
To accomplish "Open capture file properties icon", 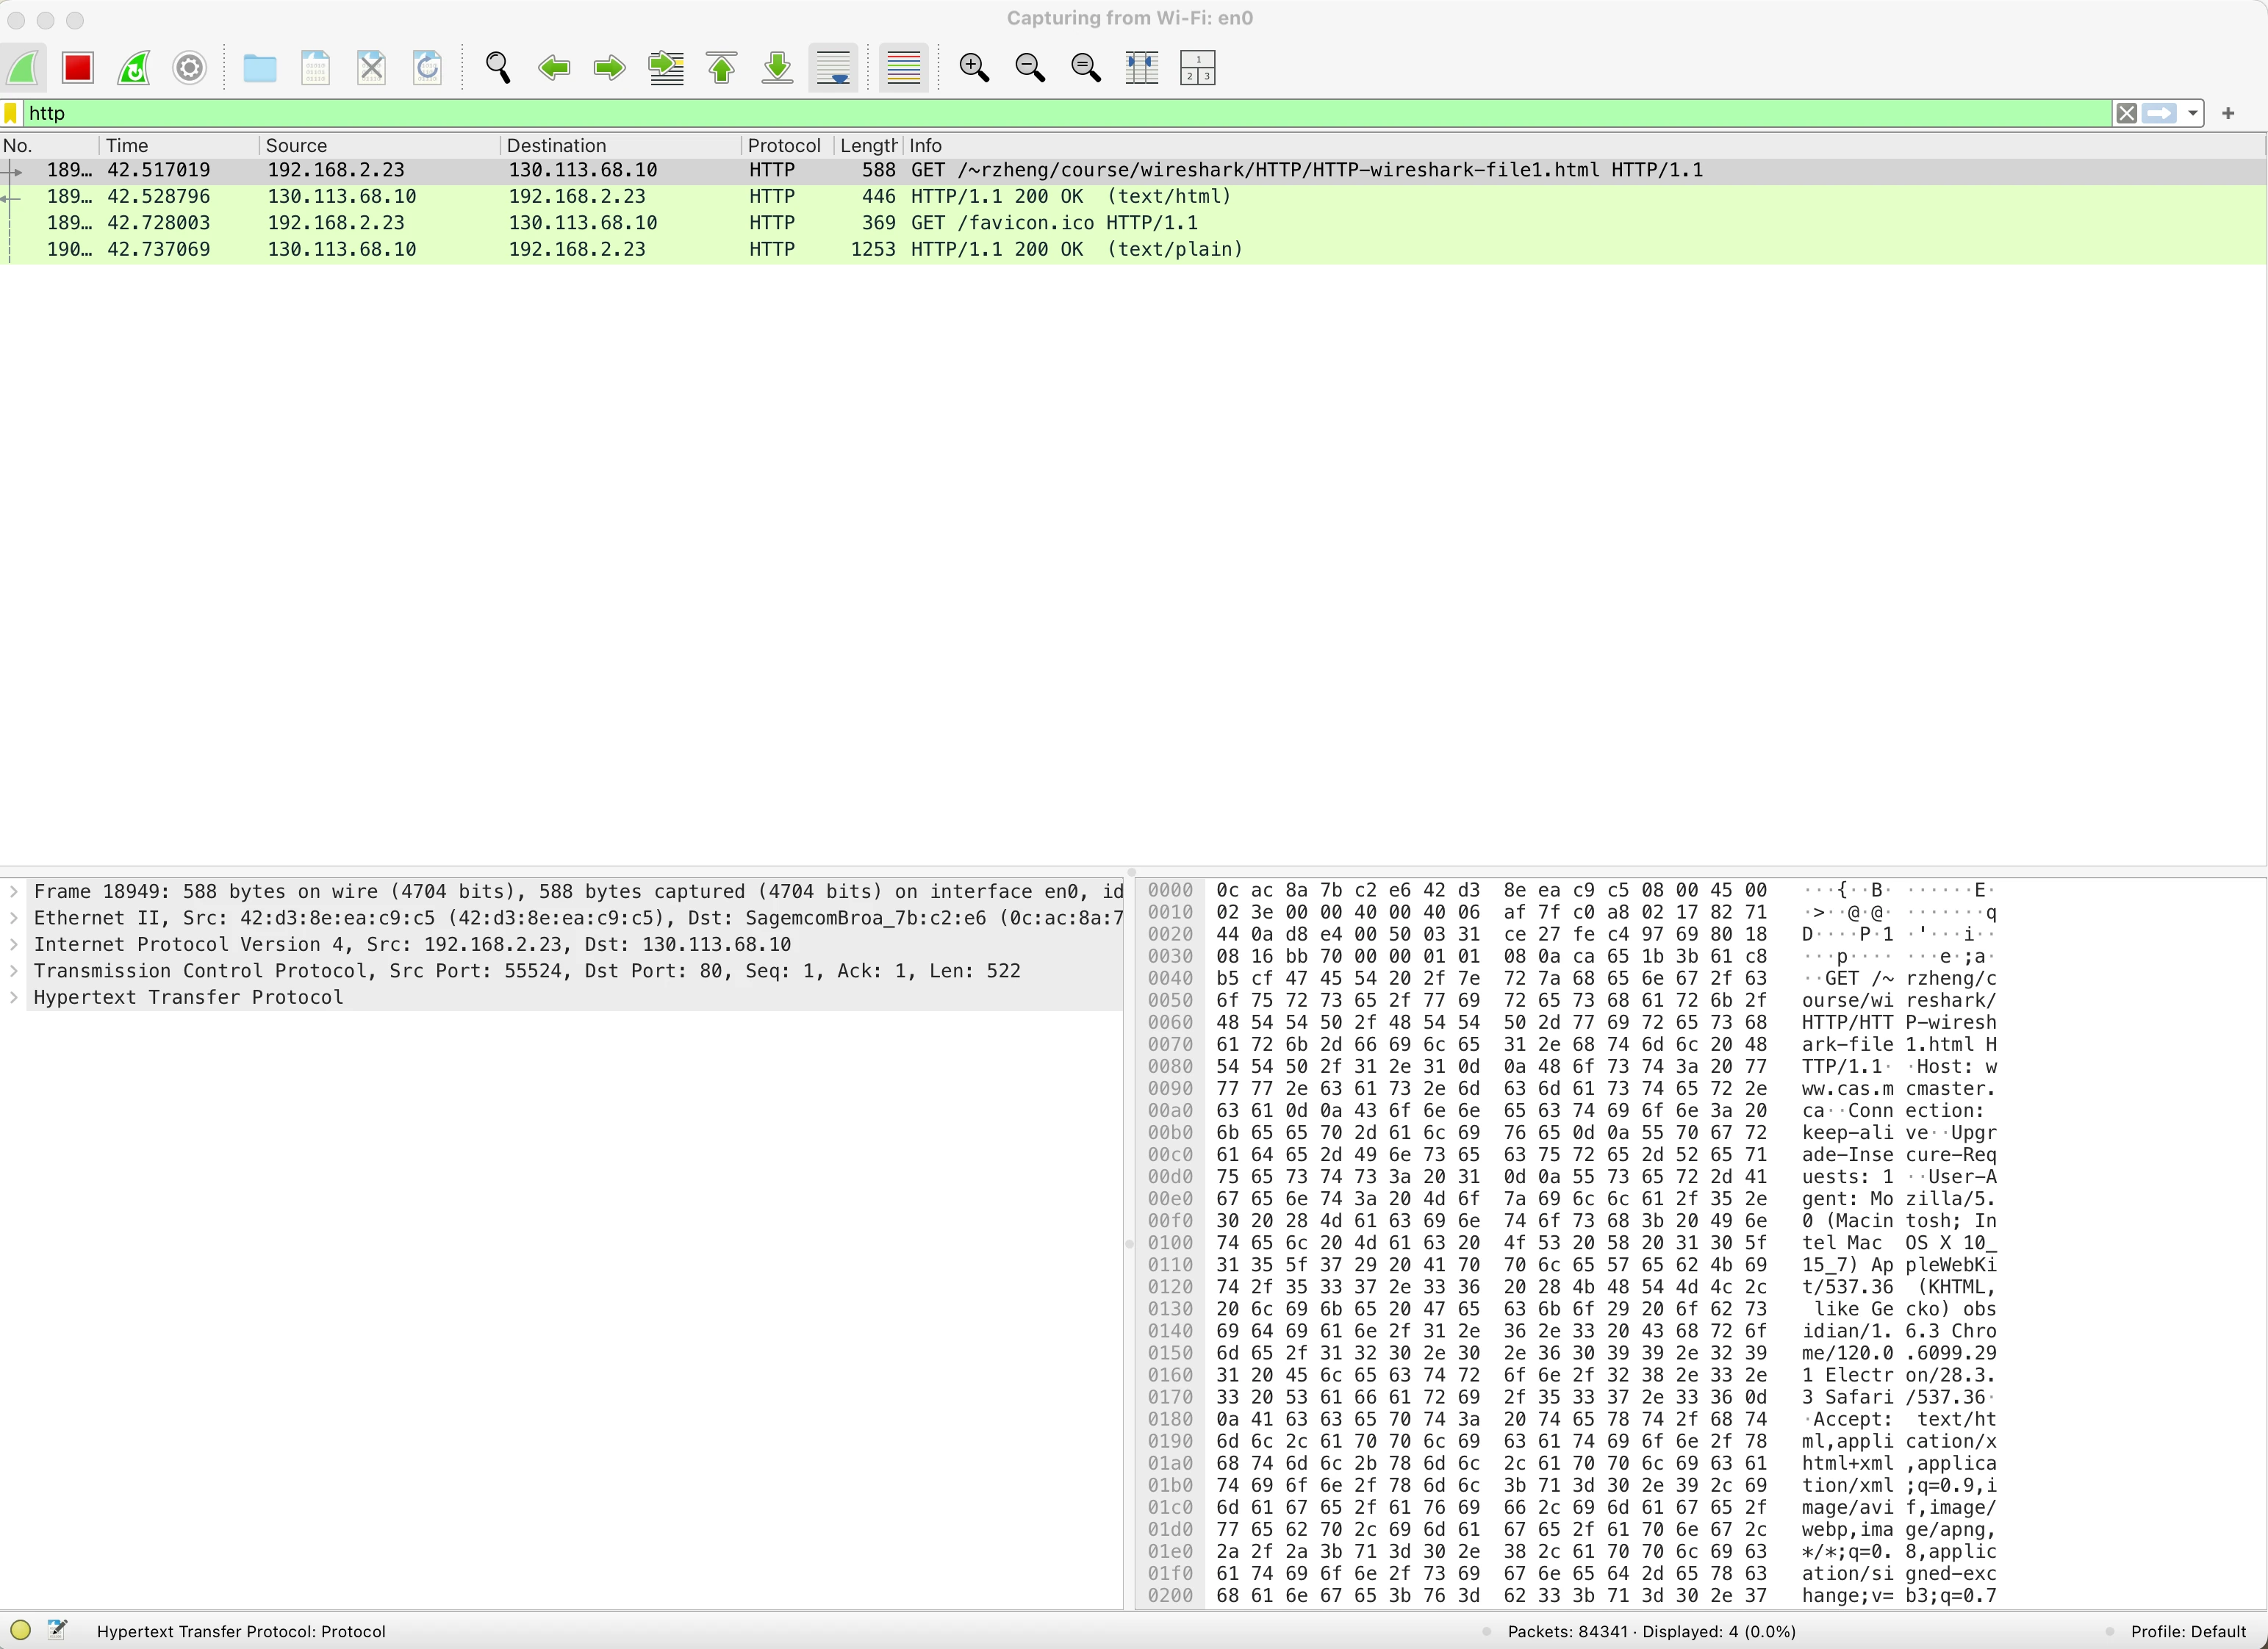I will point(58,1630).
